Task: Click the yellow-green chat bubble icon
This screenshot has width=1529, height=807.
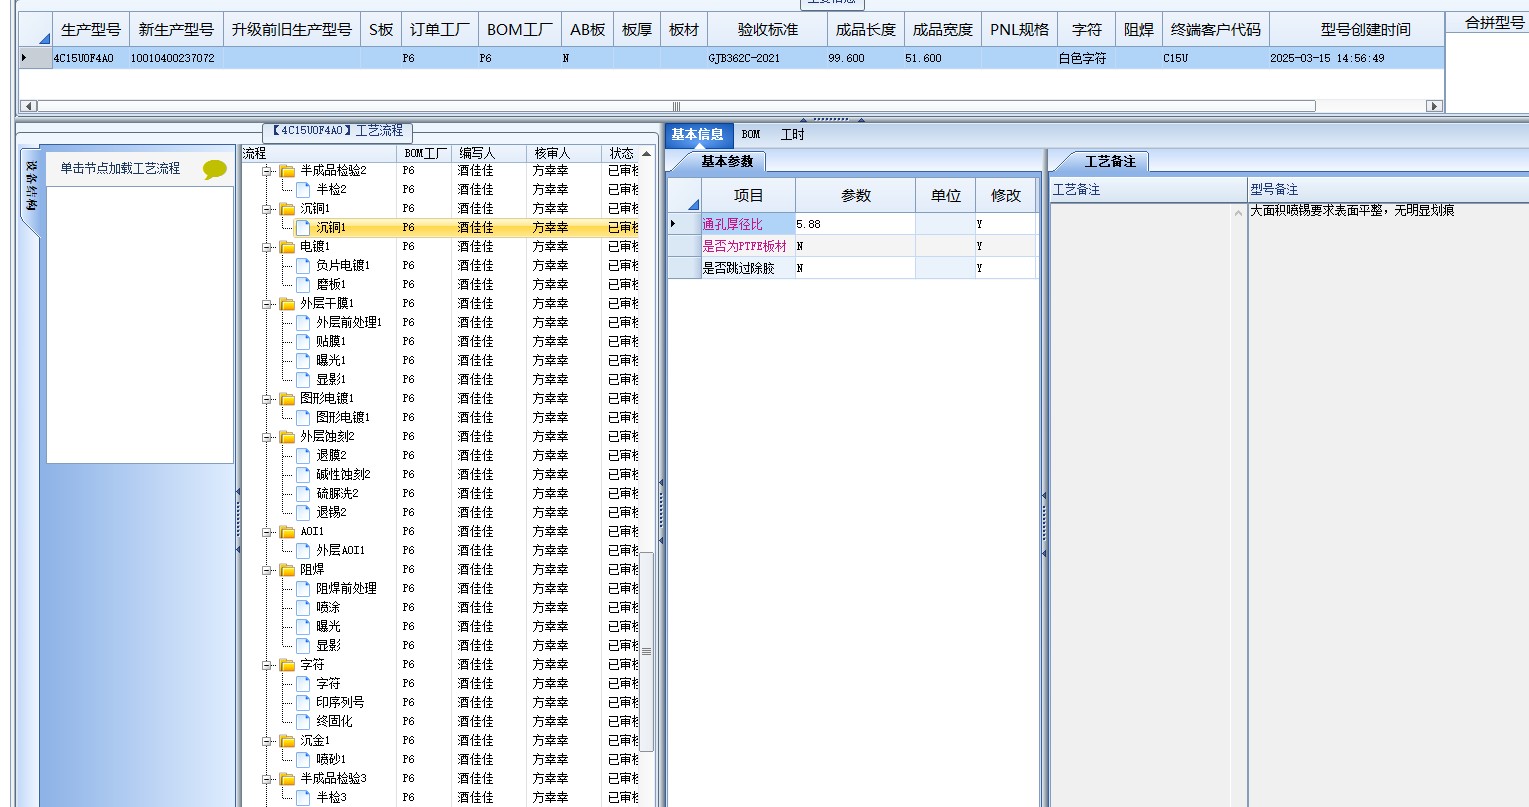Action: click(215, 169)
